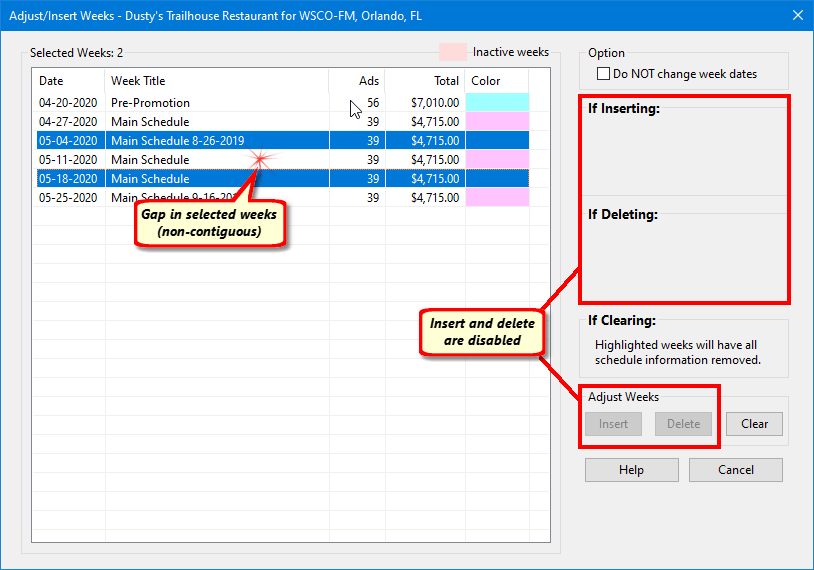
Task: Open Help for this dialog
Action: click(631, 470)
